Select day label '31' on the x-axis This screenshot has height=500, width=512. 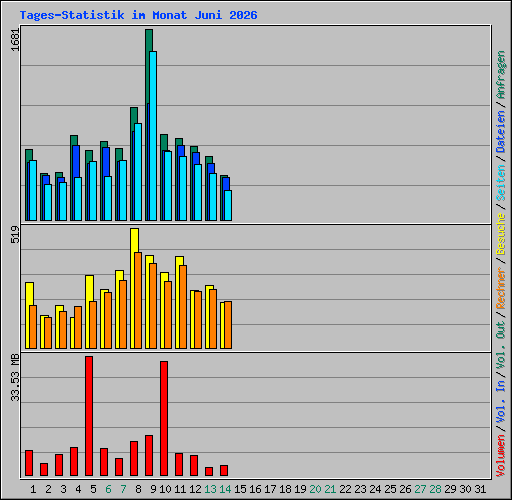click(x=480, y=489)
